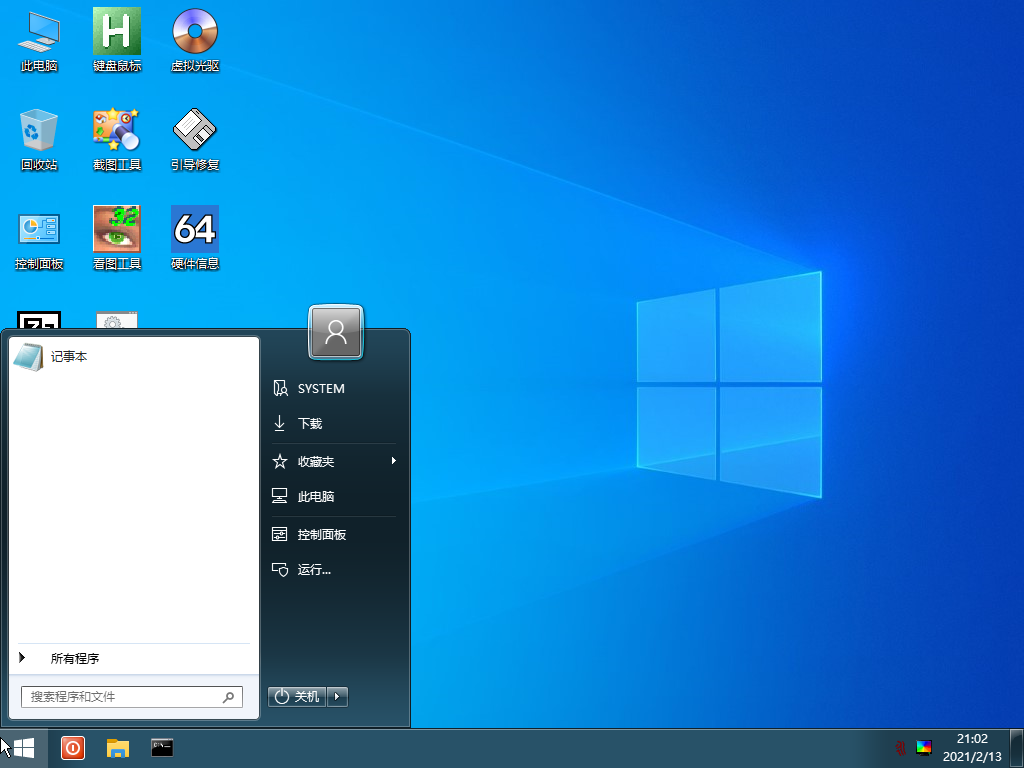Click the red power icon in taskbar

click(x=73, y=748)
